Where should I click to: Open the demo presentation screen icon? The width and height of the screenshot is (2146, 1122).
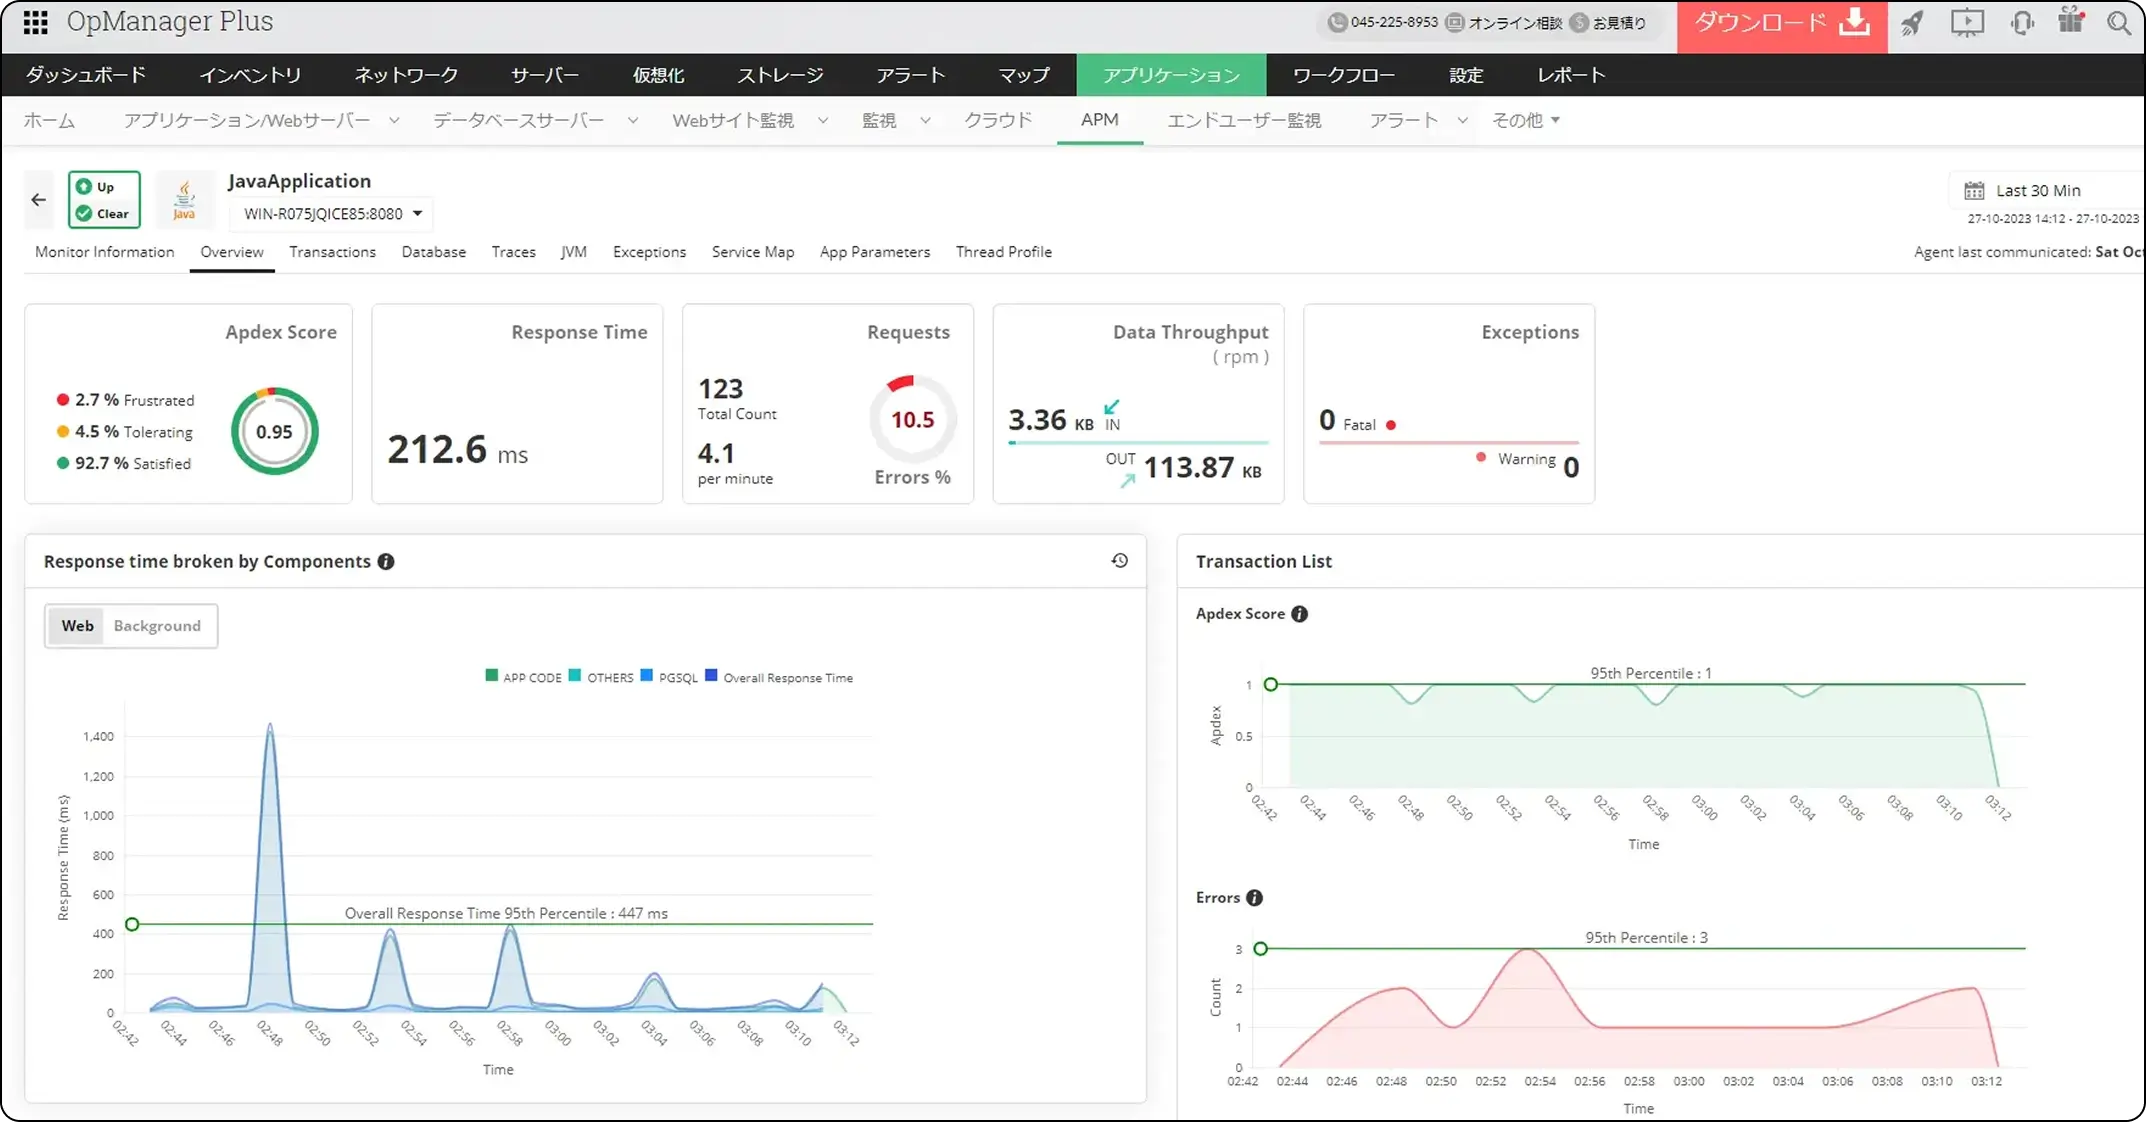(x=1967, y=22)
